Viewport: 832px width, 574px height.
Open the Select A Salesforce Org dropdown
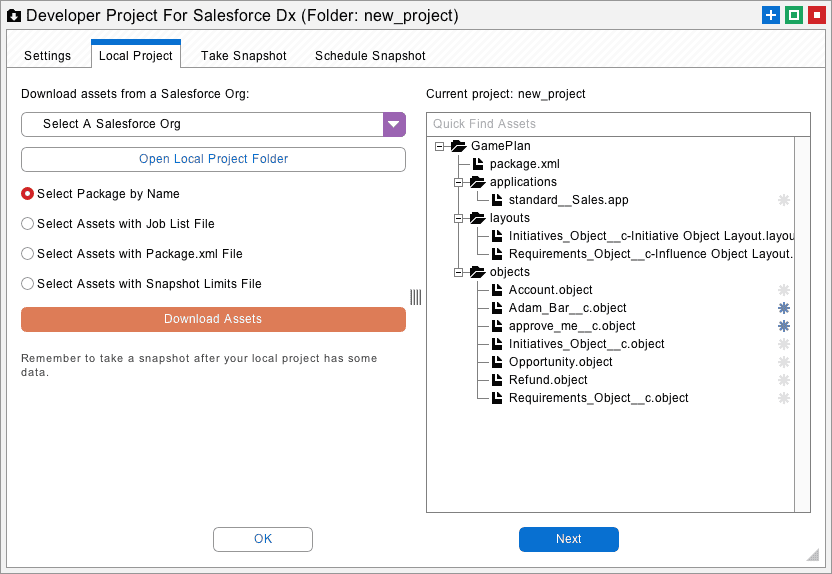click(394, 124)
